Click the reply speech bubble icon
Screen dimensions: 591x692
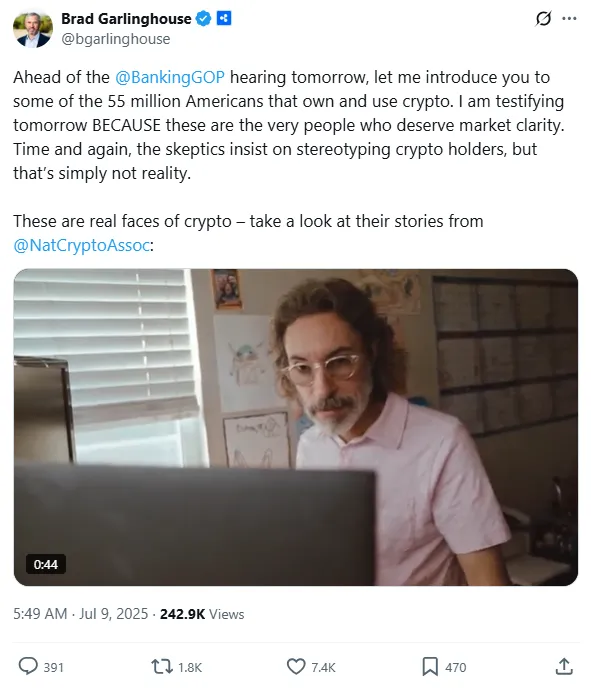pos(28,666)
